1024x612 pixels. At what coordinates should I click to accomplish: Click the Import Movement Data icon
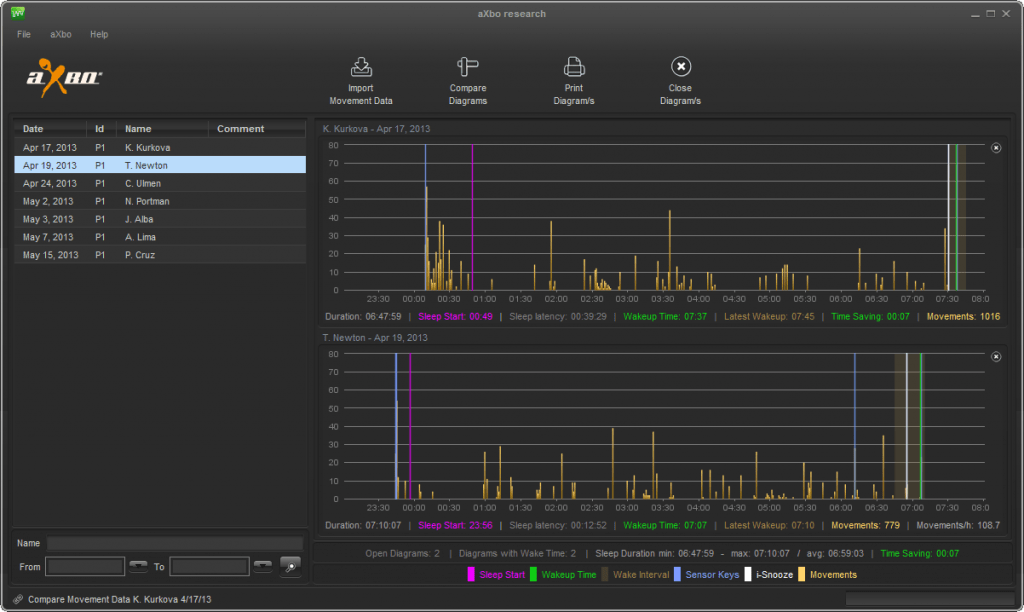point(361,70)
